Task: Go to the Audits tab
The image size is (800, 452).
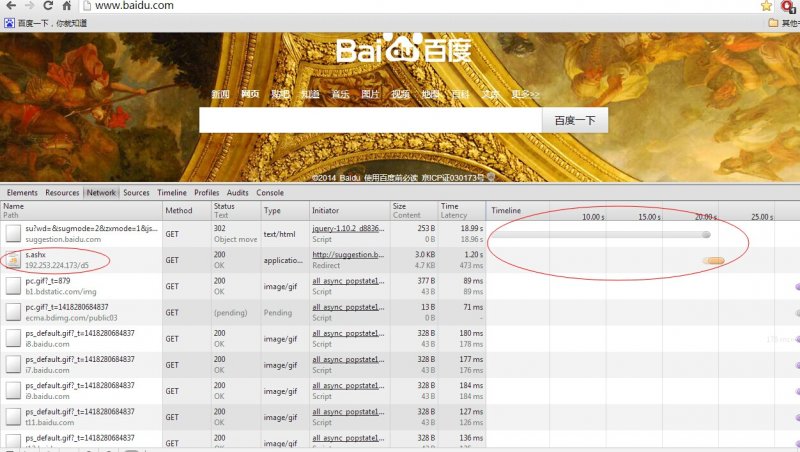Action: (x=238, y=193)
